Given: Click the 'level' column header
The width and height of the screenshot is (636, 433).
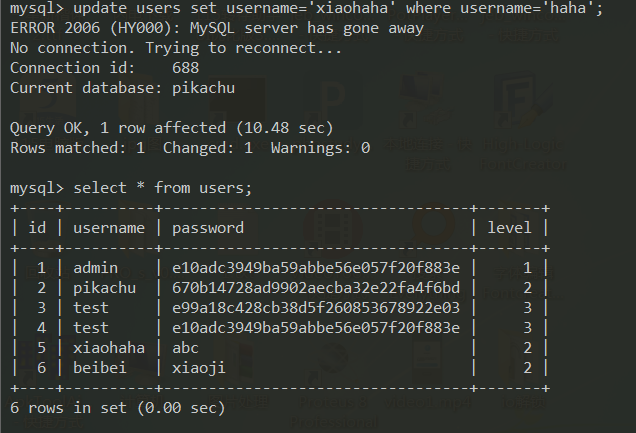Looking at the screenshot, I should [509, 228].
